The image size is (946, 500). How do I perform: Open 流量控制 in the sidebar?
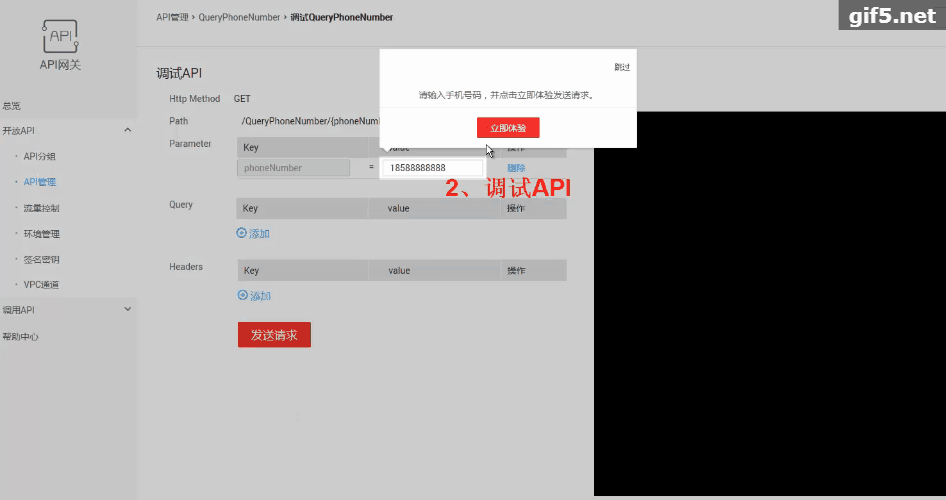pyautogui.click(x=42, y=208)
